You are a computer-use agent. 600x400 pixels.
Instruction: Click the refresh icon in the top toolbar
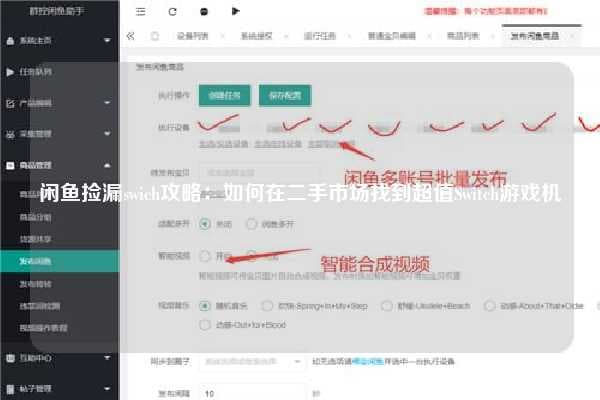[173, 11]
